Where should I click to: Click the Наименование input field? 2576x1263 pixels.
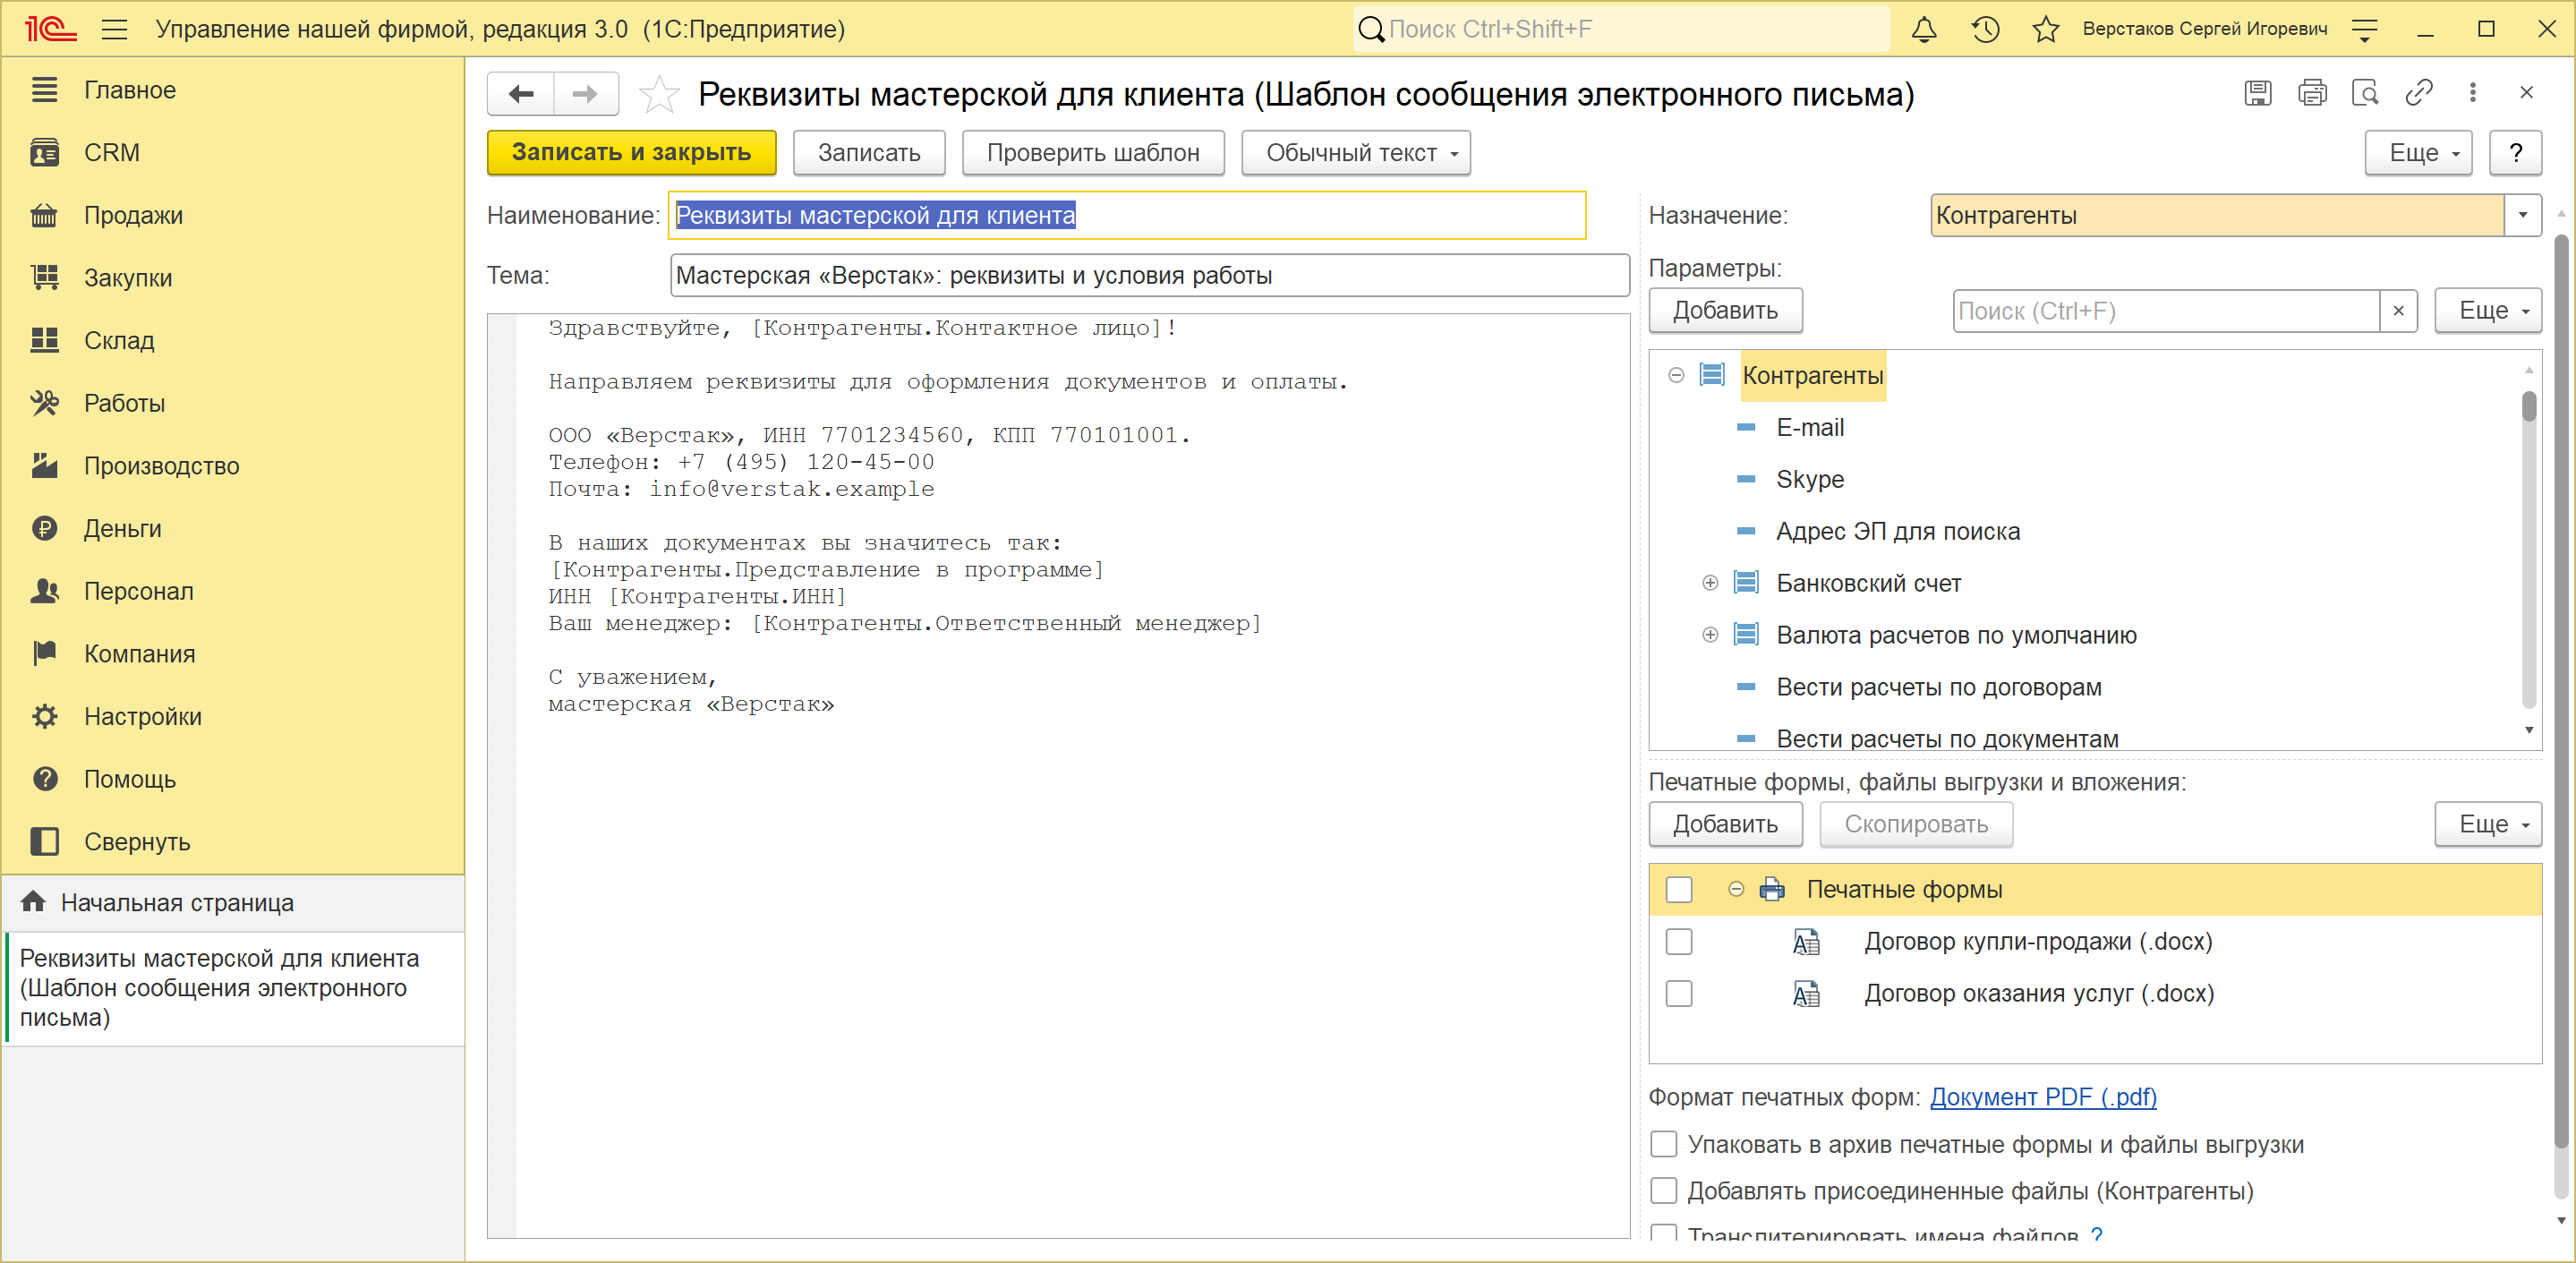[1126, 216]
